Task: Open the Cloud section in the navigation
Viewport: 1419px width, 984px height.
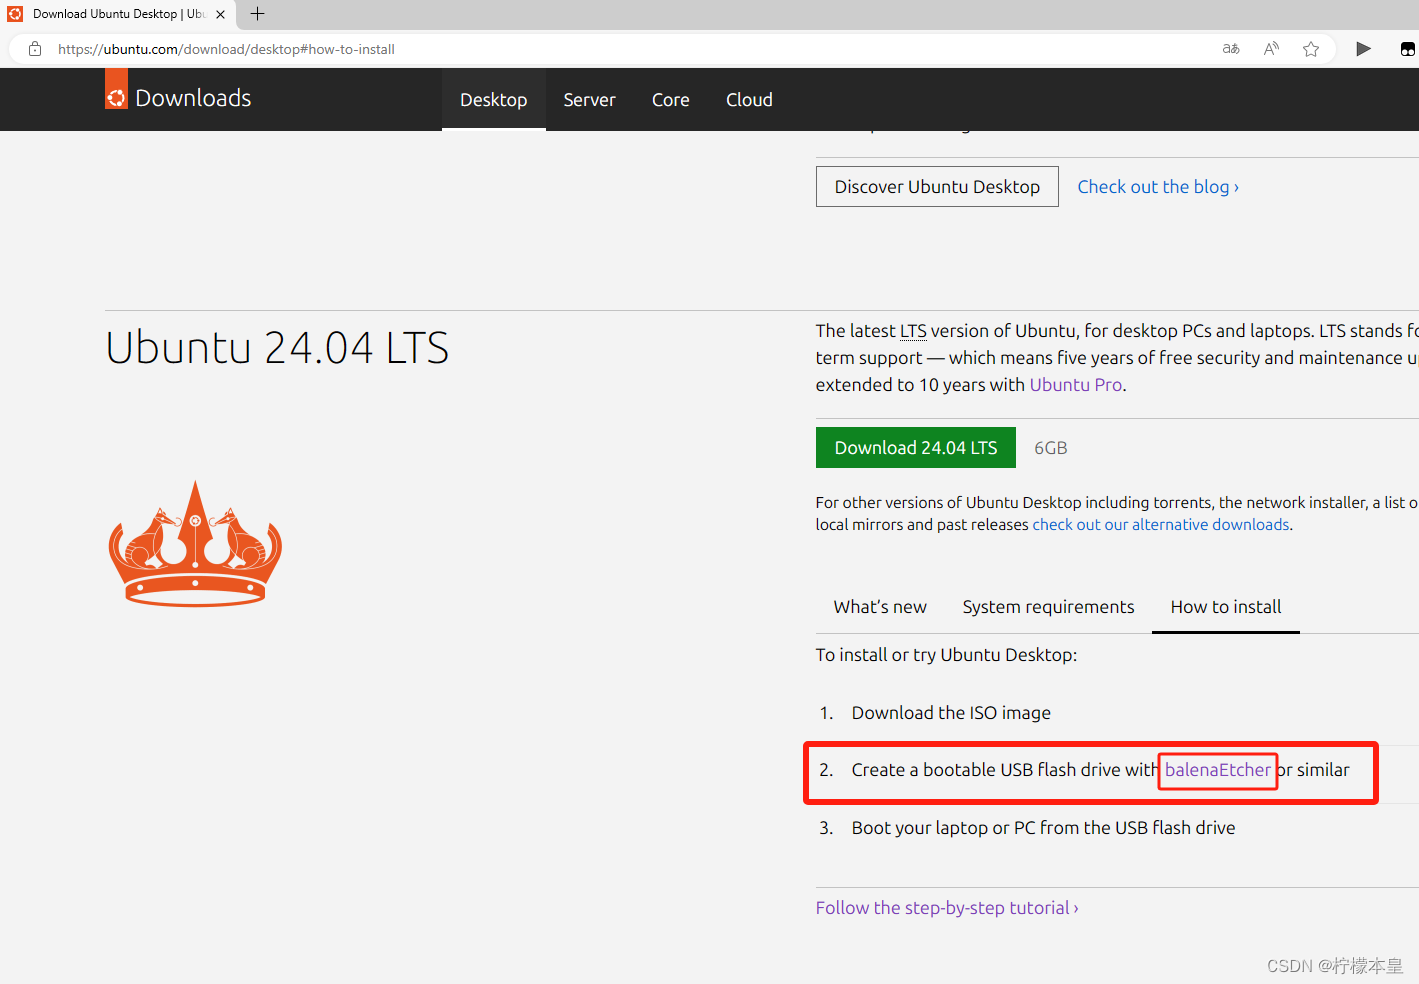Action: (749, 99)
